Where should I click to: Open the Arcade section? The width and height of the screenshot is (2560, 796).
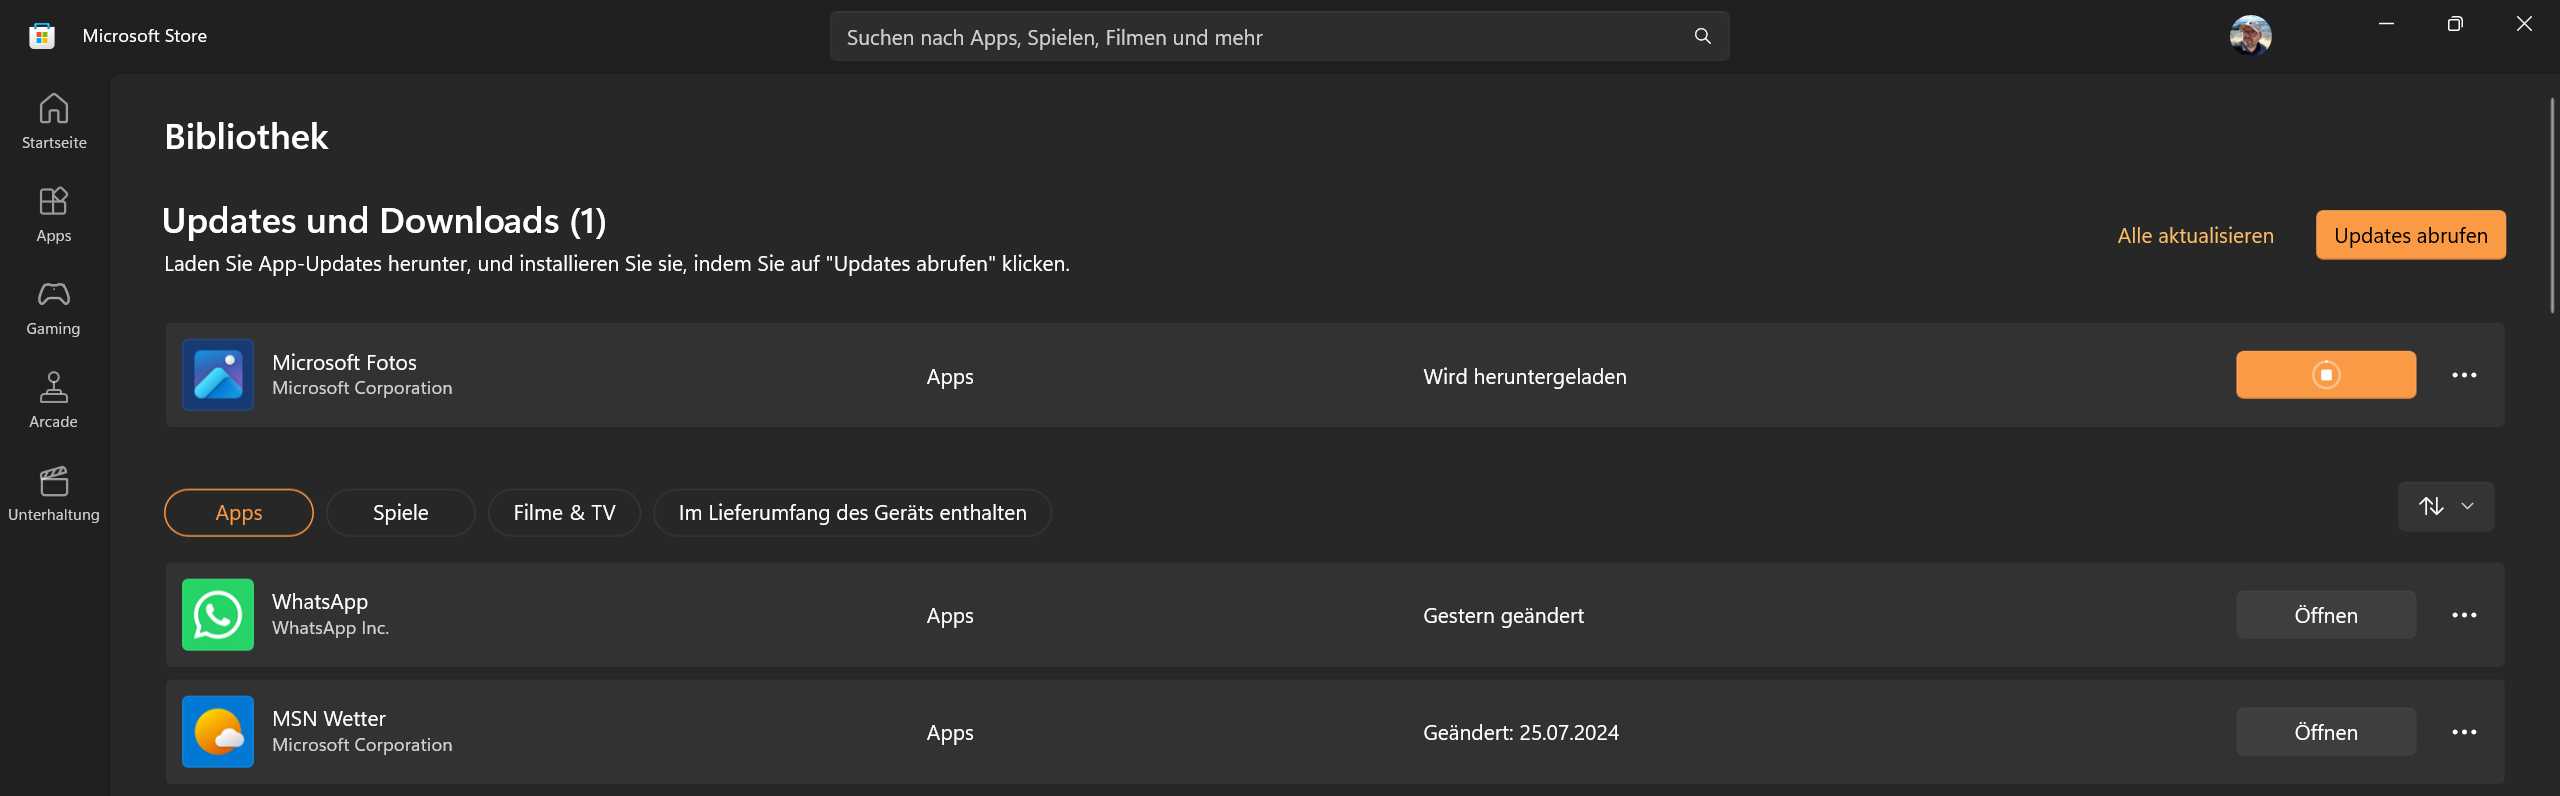pos(53,400)
